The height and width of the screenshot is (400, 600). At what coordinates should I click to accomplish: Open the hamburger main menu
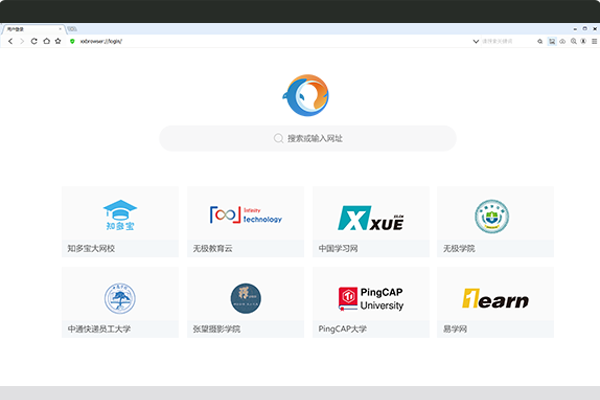594,41
